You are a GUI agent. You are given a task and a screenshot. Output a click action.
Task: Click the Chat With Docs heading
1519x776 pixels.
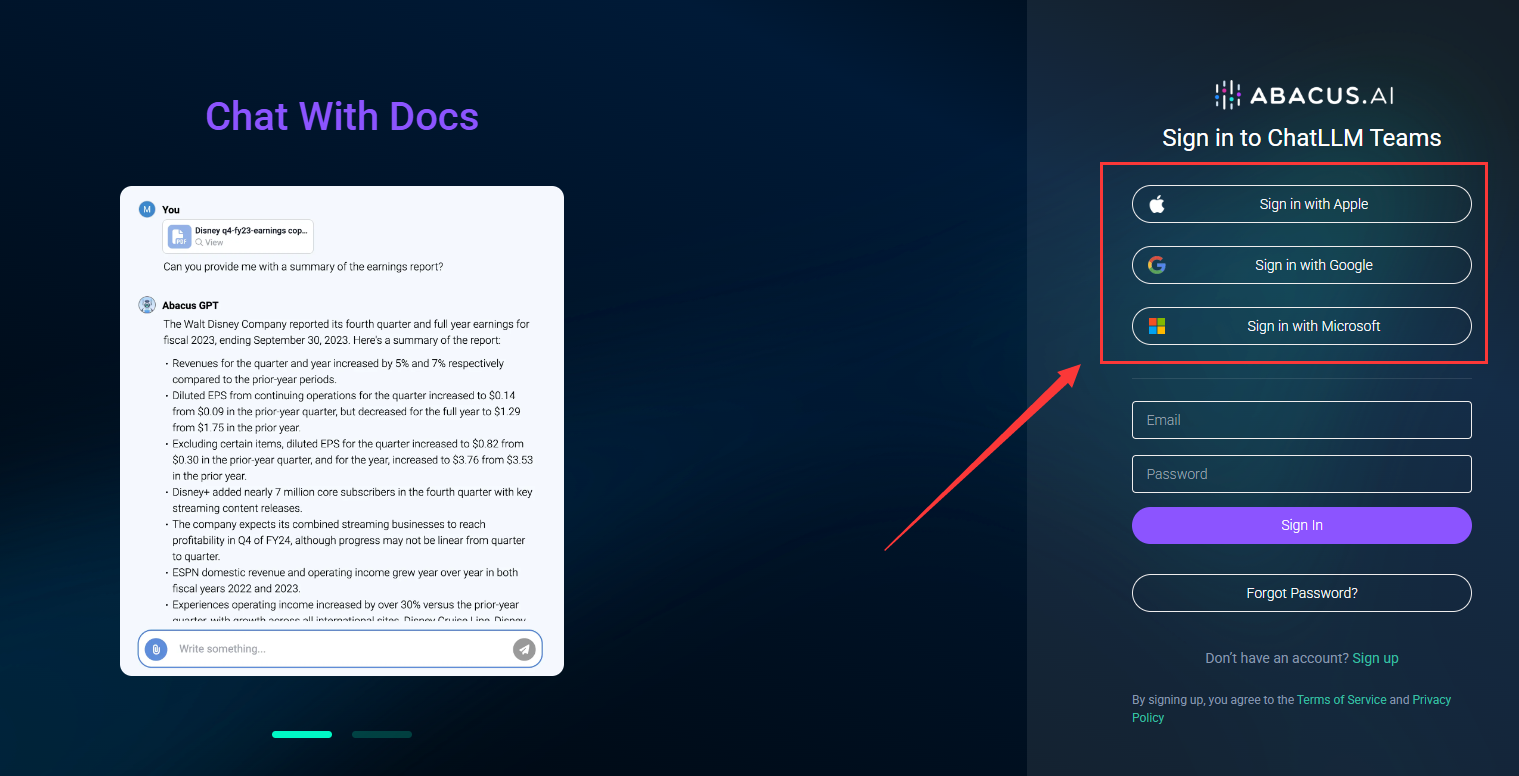click(342, 116)
